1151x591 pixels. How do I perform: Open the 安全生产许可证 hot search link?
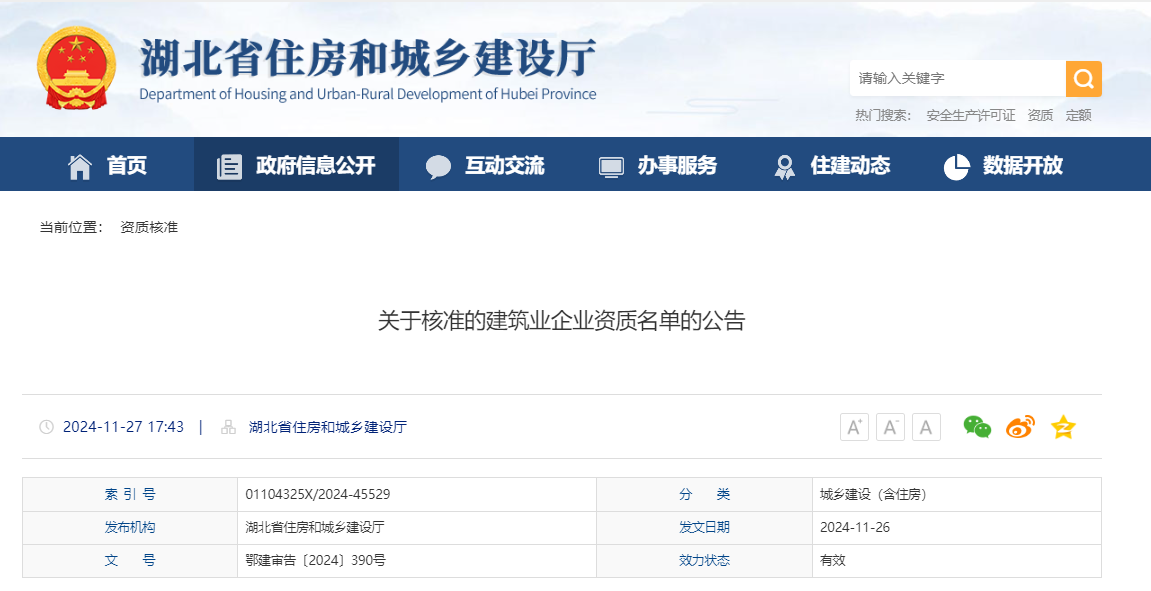(970, 115)
